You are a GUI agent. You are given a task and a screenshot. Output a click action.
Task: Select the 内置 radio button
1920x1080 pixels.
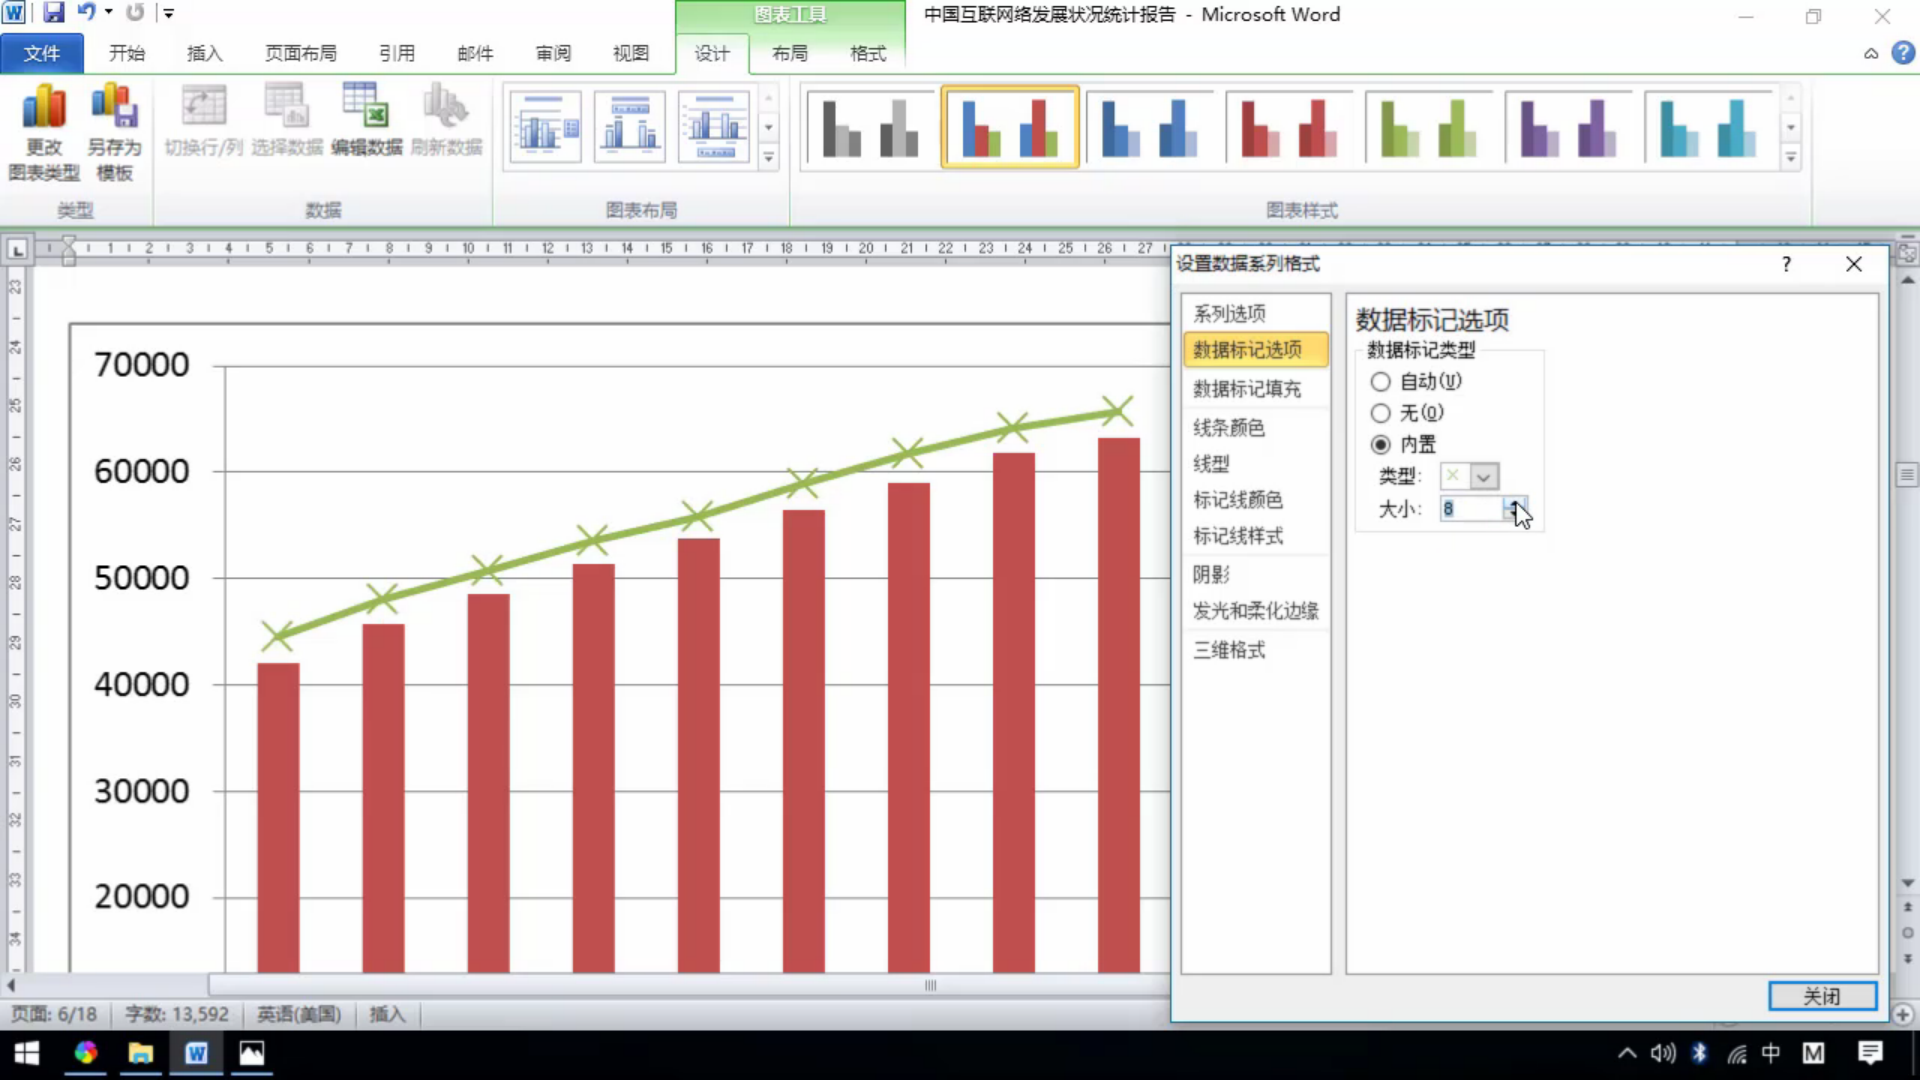click(x=1380, y=445)
